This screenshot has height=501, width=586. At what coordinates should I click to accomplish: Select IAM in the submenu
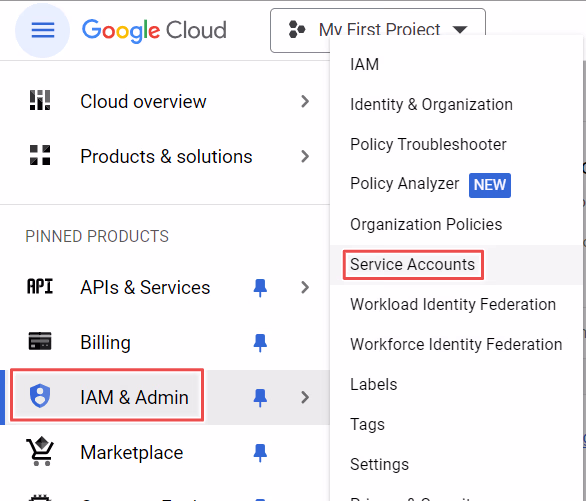click(x=364, y=64)
